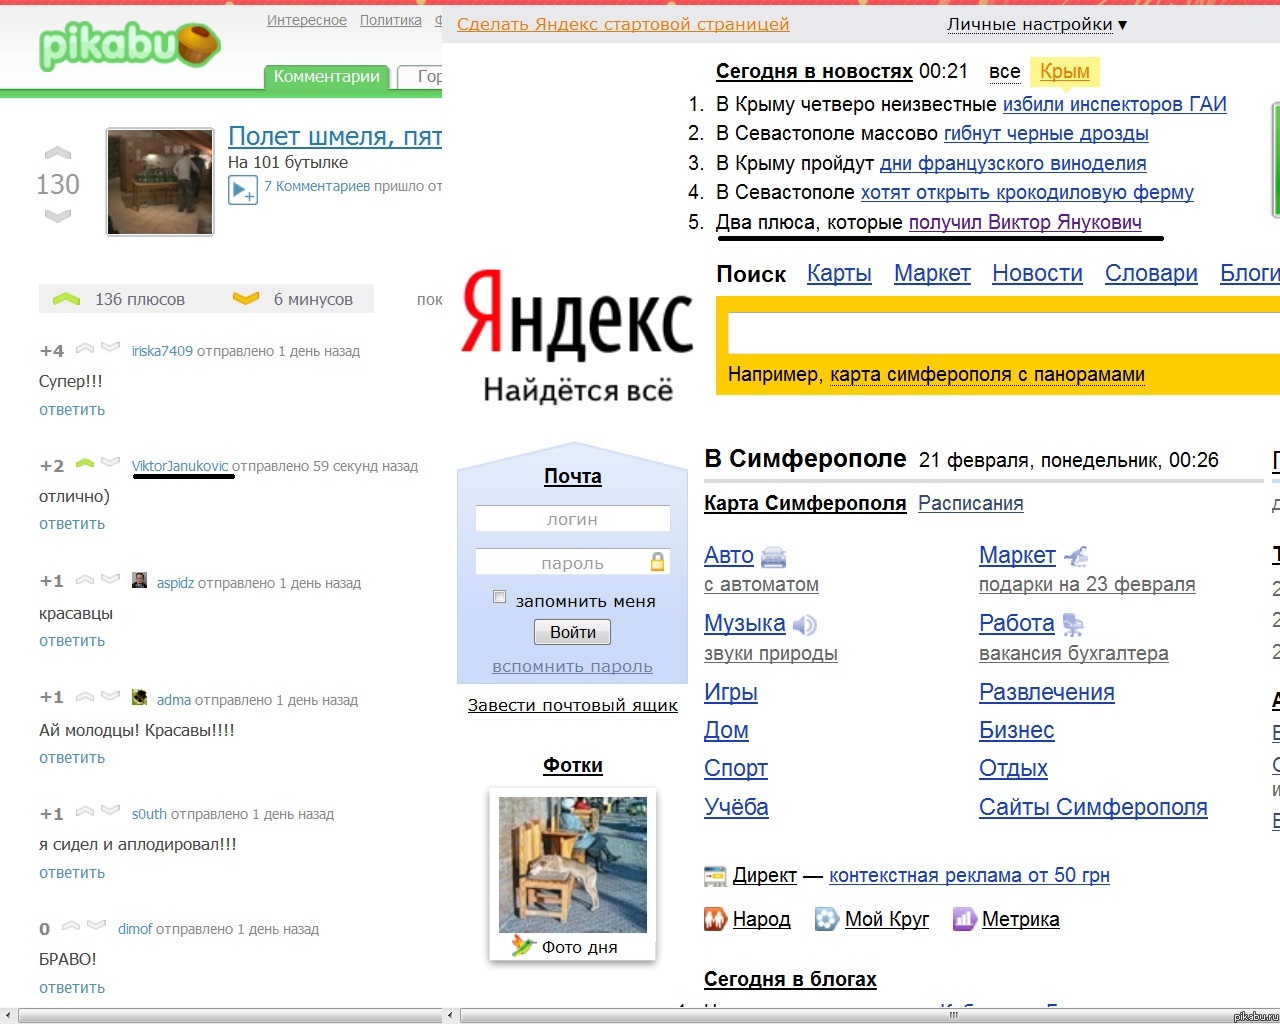
Task: Click the Директ contextual ads icon
Action: point(714,874)
